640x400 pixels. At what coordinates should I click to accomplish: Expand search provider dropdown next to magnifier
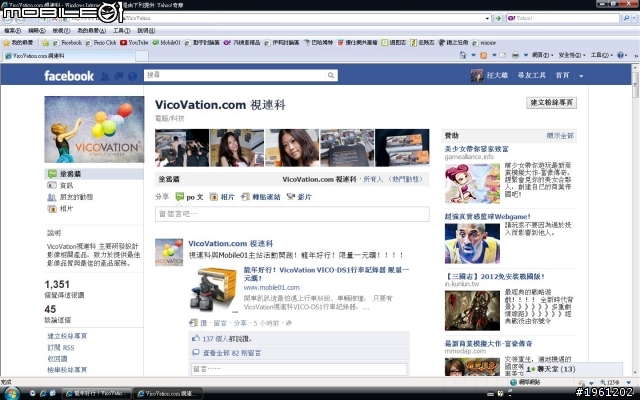point(634,18)
